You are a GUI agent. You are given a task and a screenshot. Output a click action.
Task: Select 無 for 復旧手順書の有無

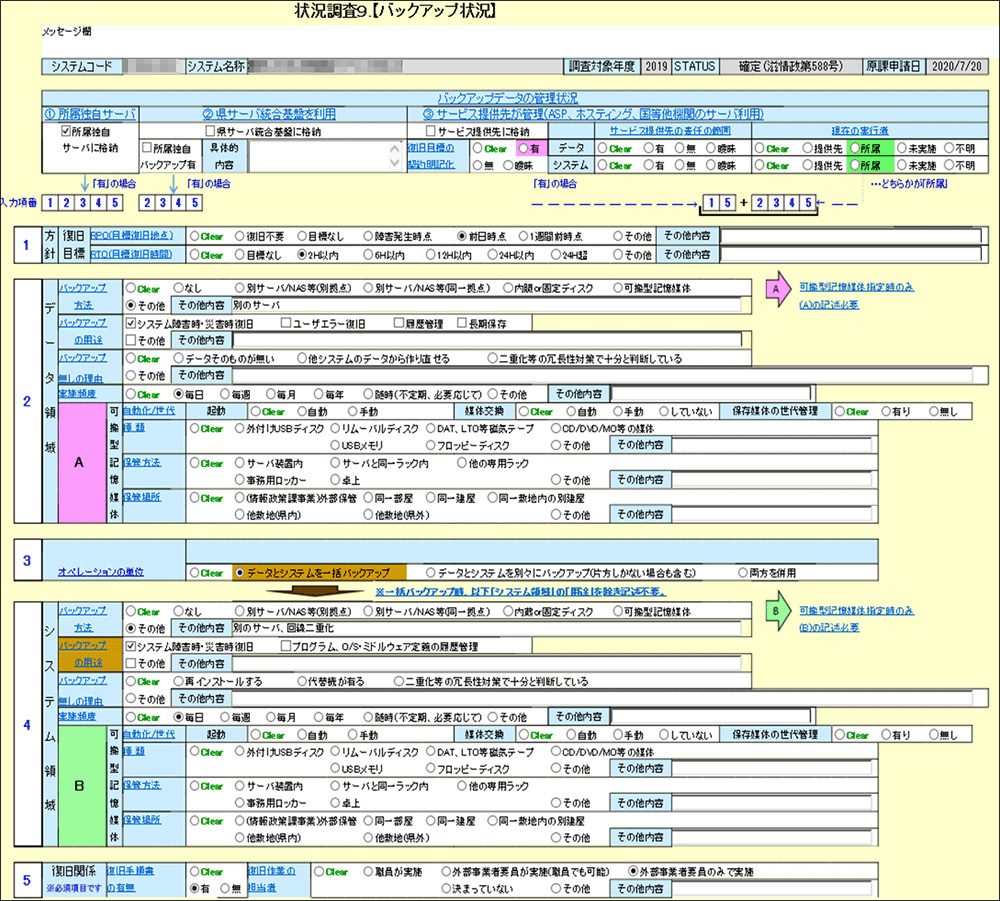tap(224, 888)
